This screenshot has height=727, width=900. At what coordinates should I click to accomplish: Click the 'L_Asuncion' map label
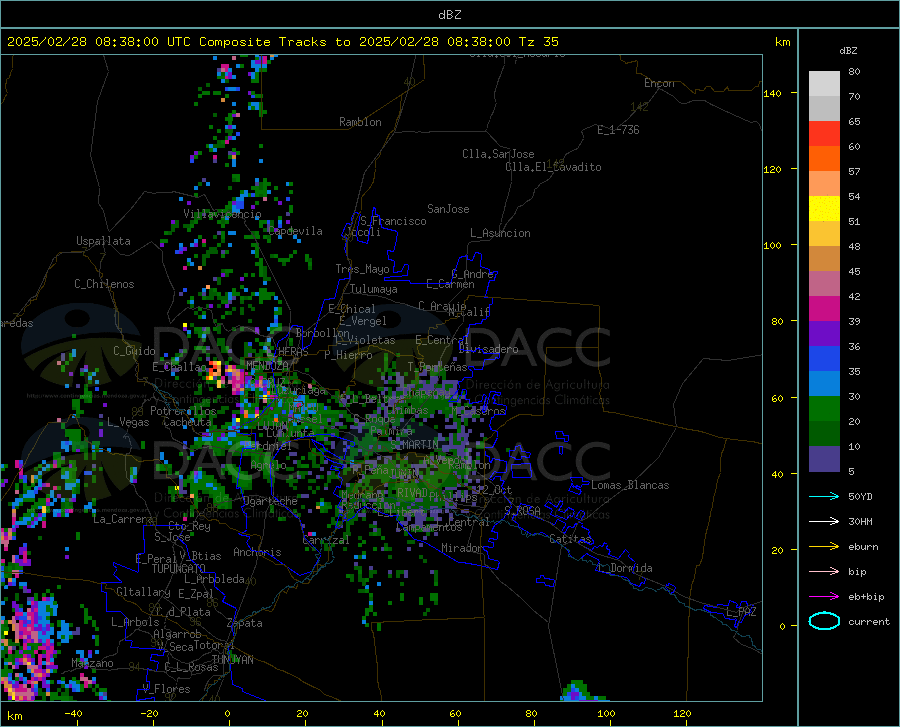click(x=500, y=233)
